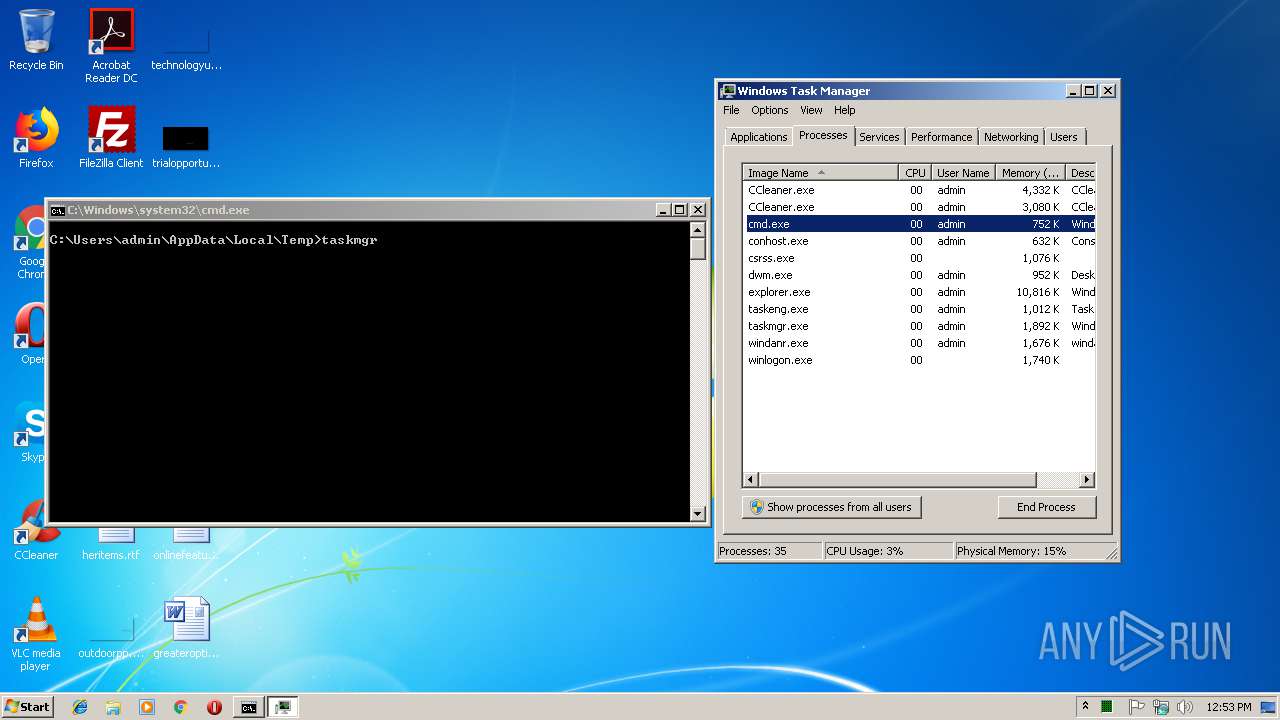Select the windanr.exe process row
This screenshot has height=720, width=1280.
pos(920,343)
